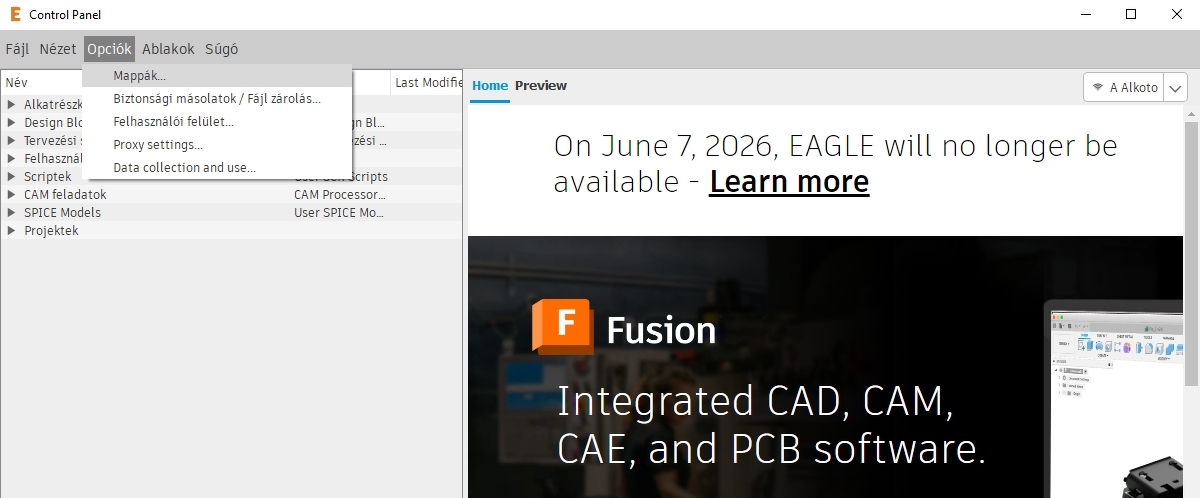
Task: Open the Fájl menu
Action: [x=18, y=49]
